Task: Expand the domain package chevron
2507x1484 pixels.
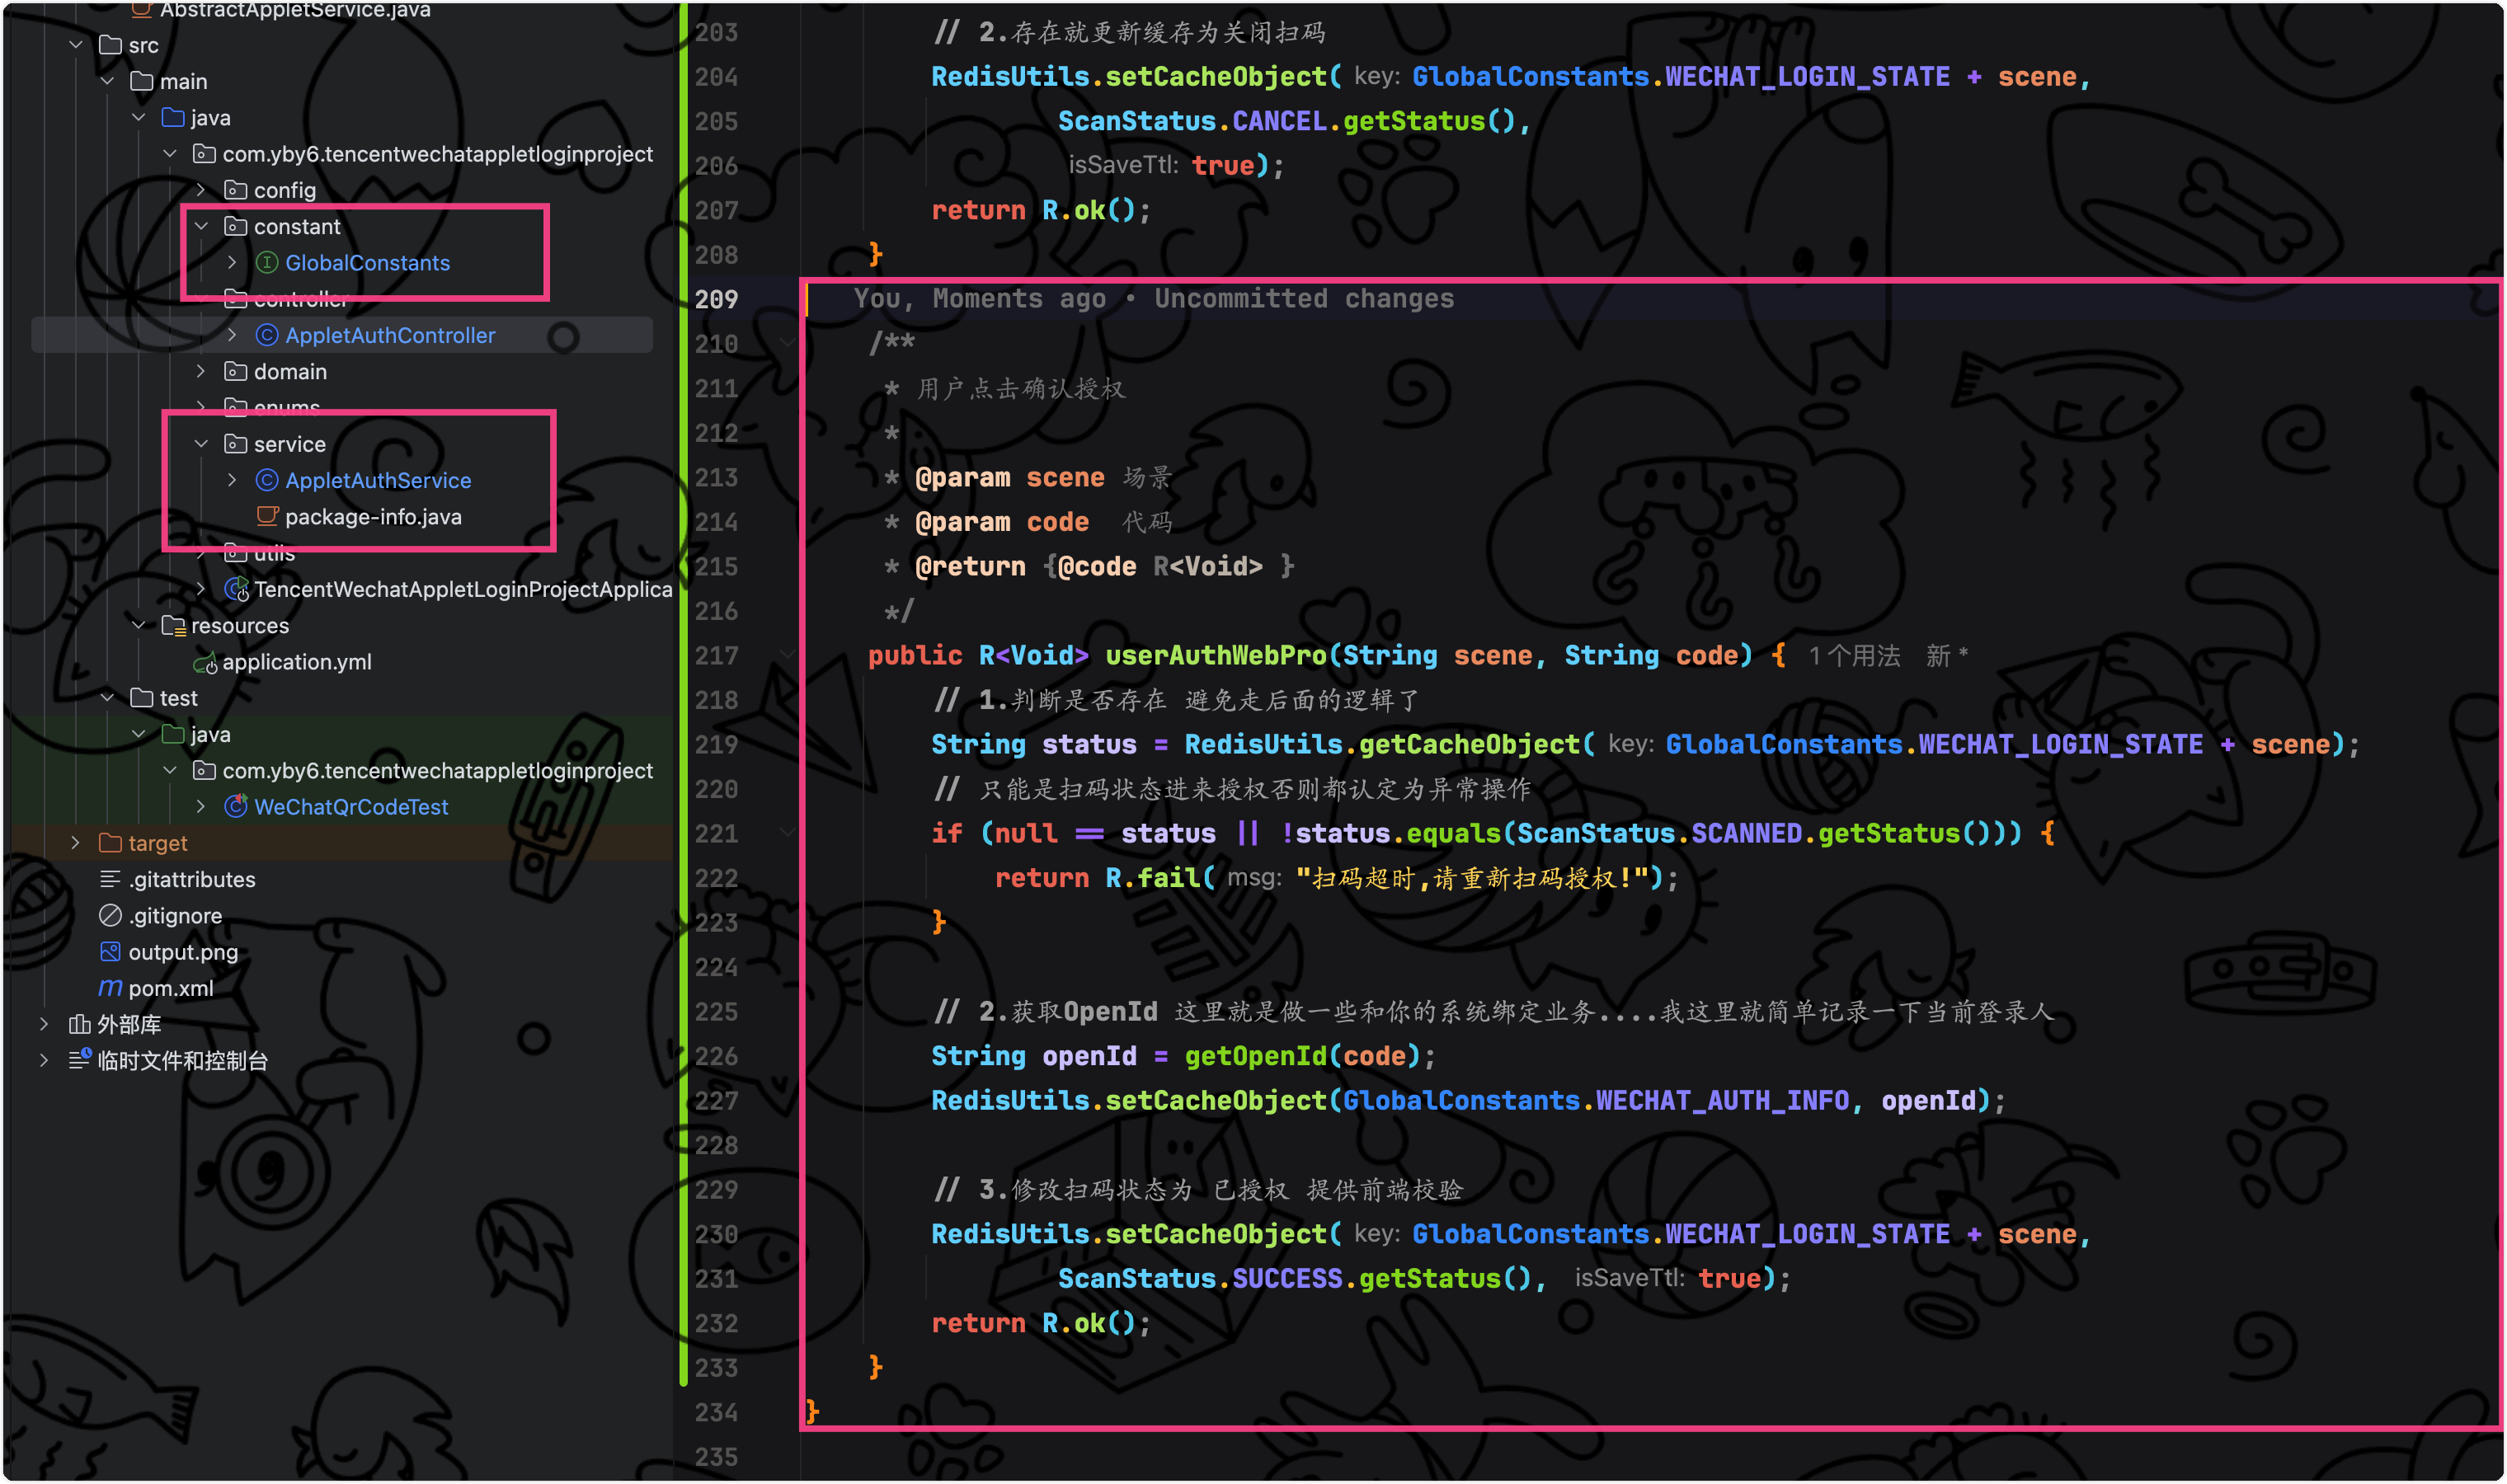Action: coord(201,372)
